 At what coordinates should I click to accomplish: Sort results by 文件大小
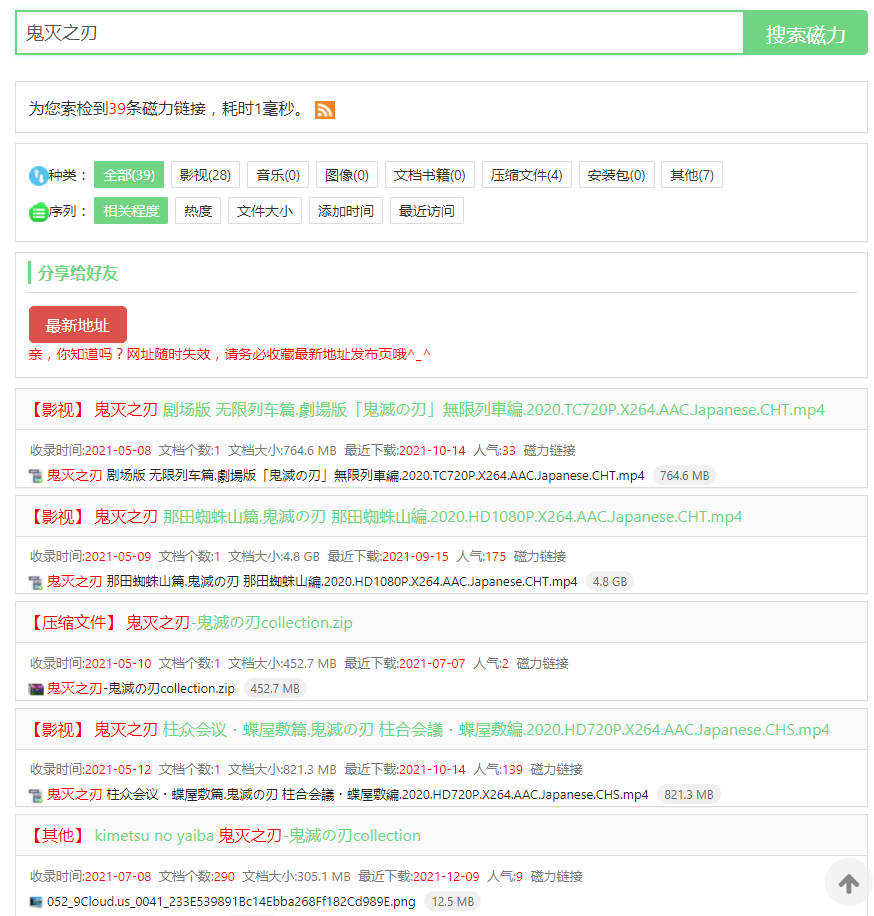265,211
